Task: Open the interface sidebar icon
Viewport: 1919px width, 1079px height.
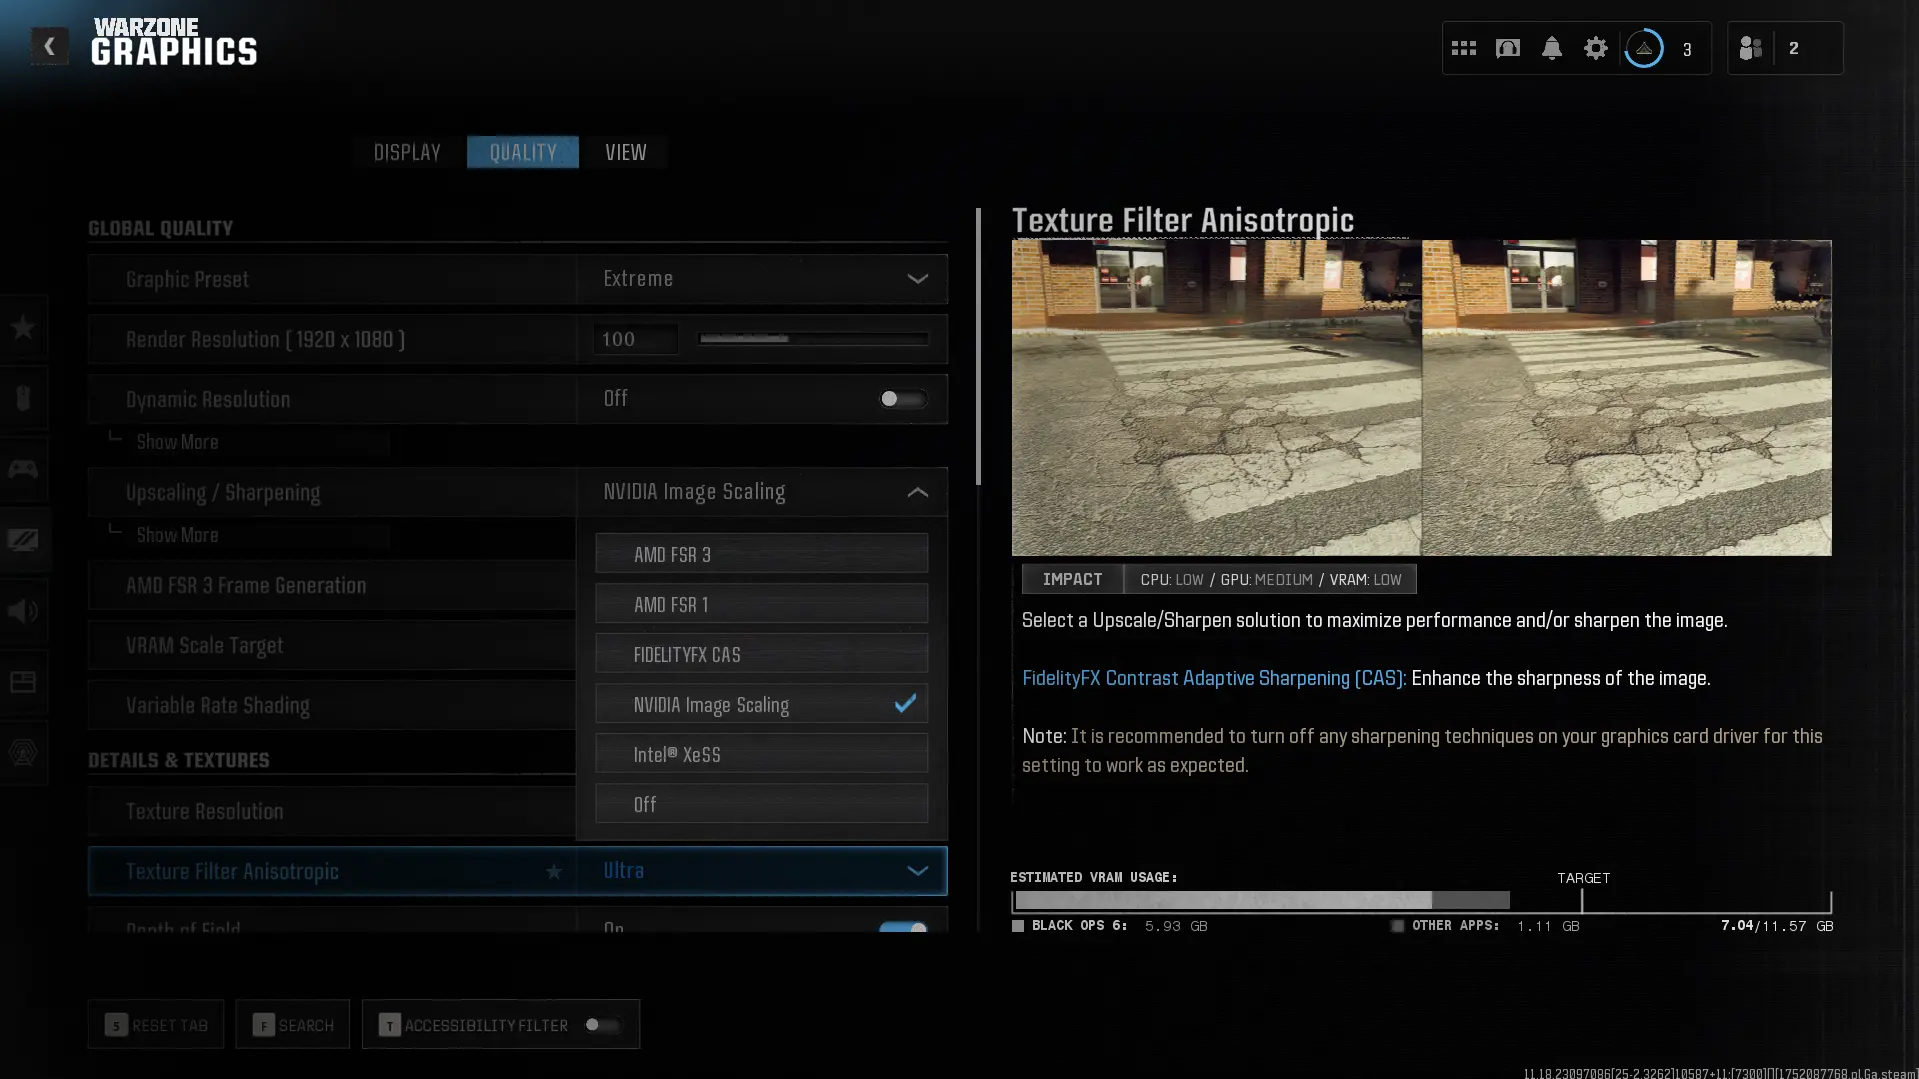Action: point(23,682)
